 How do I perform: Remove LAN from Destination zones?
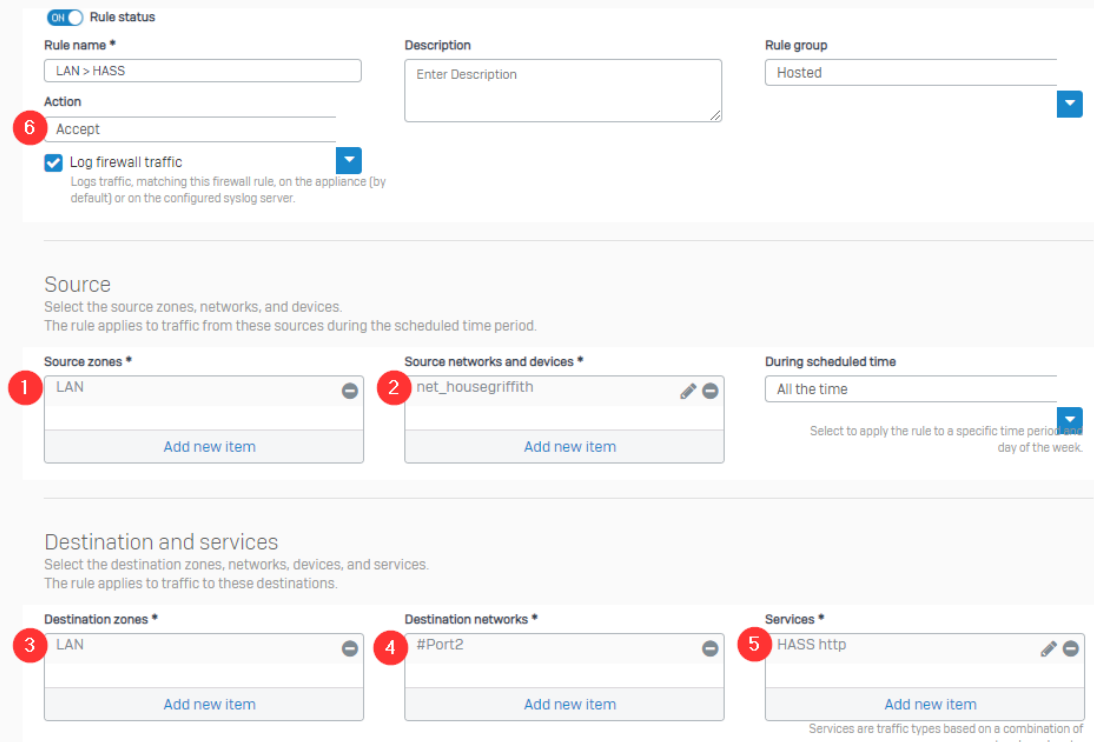click(x=349, y=649)
